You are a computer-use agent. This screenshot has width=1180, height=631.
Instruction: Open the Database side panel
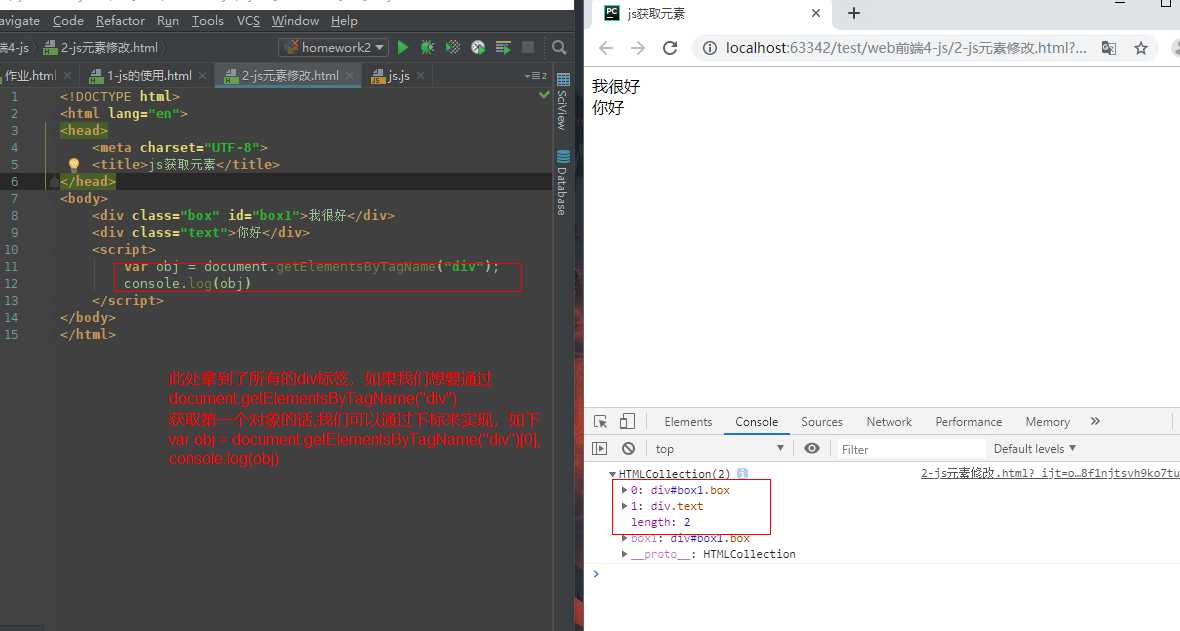[x=562, y=183]
